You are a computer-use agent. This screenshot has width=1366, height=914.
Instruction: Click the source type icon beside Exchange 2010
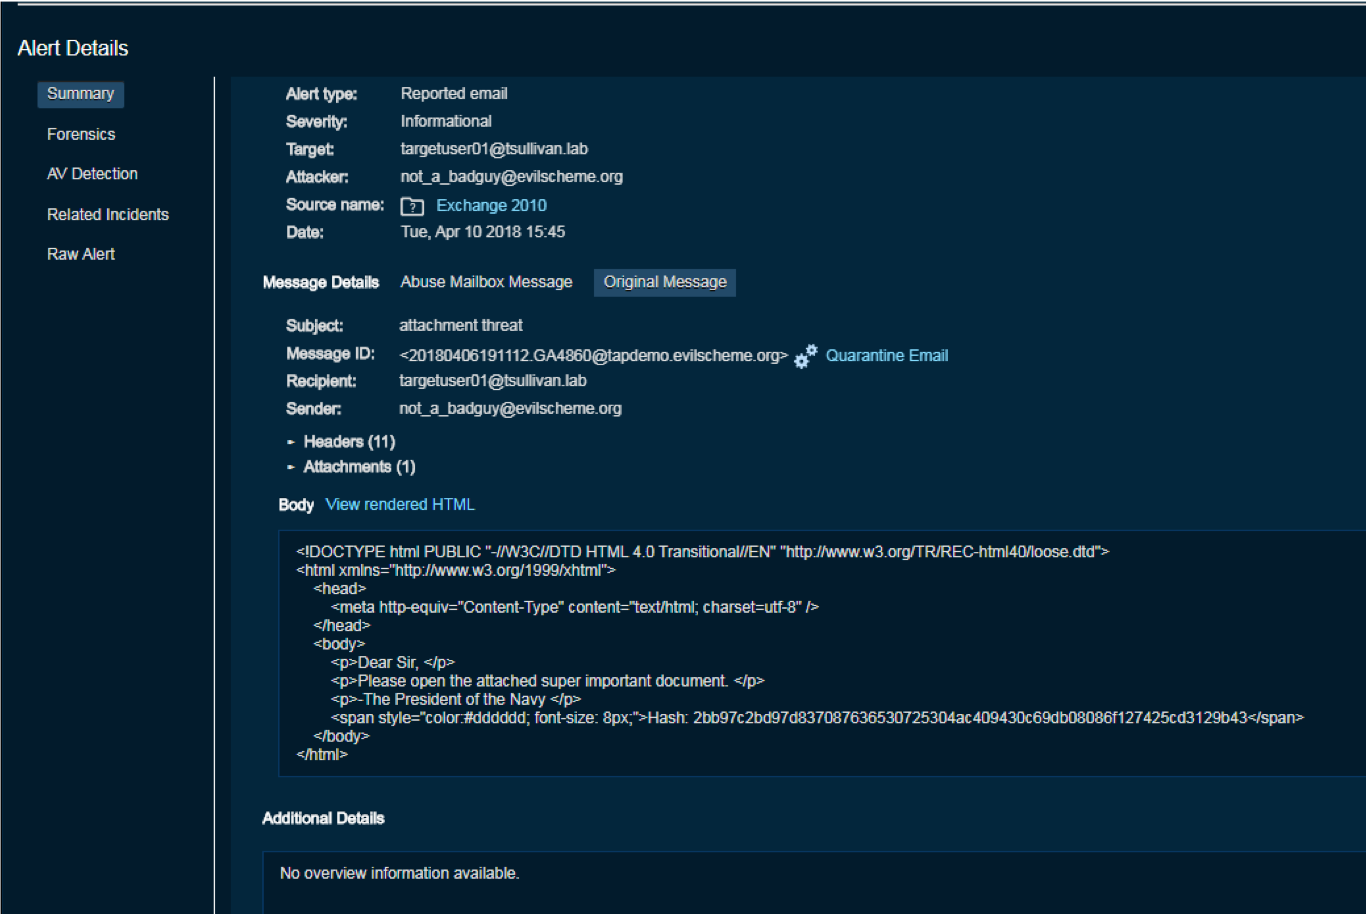pos(412,206)
